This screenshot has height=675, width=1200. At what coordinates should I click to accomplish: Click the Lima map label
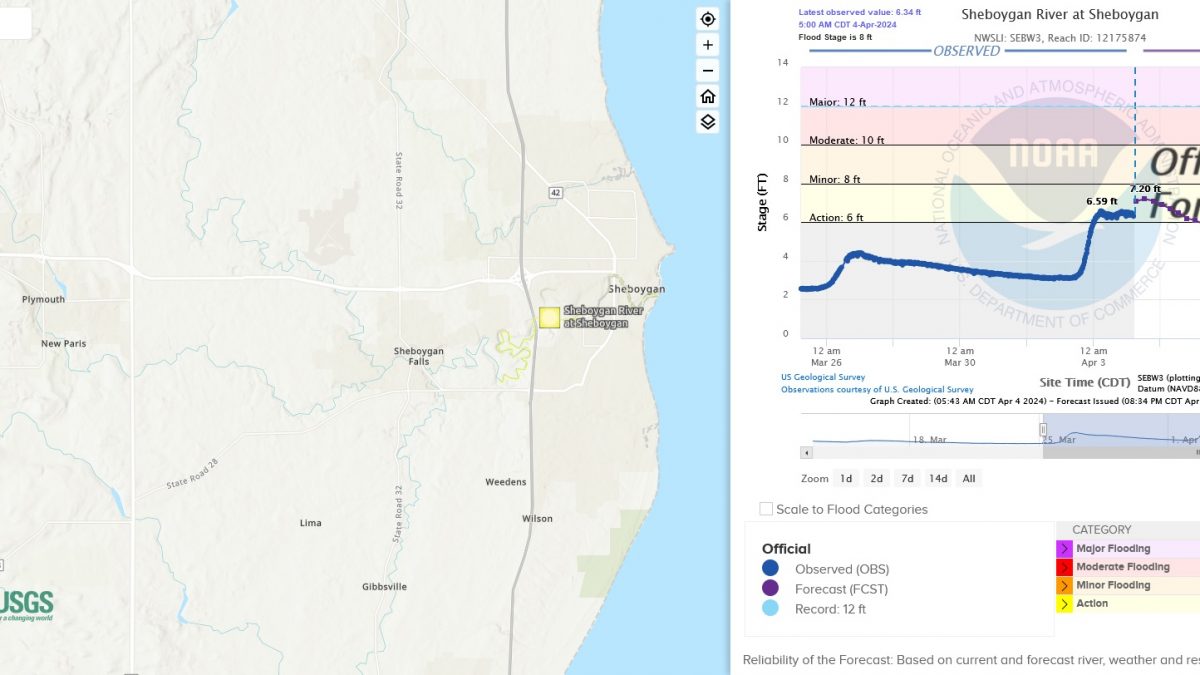(x=311, y=523)
